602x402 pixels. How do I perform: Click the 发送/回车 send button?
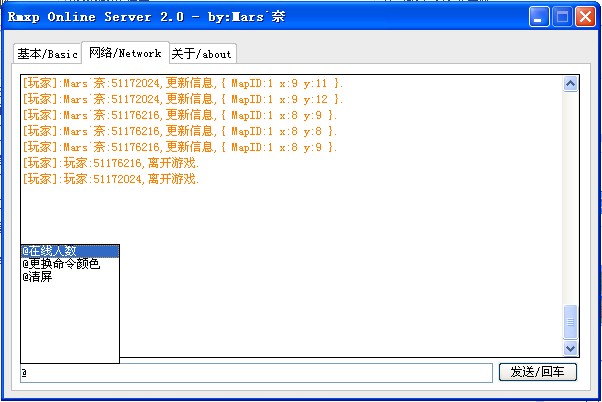(x=538, y=372)
